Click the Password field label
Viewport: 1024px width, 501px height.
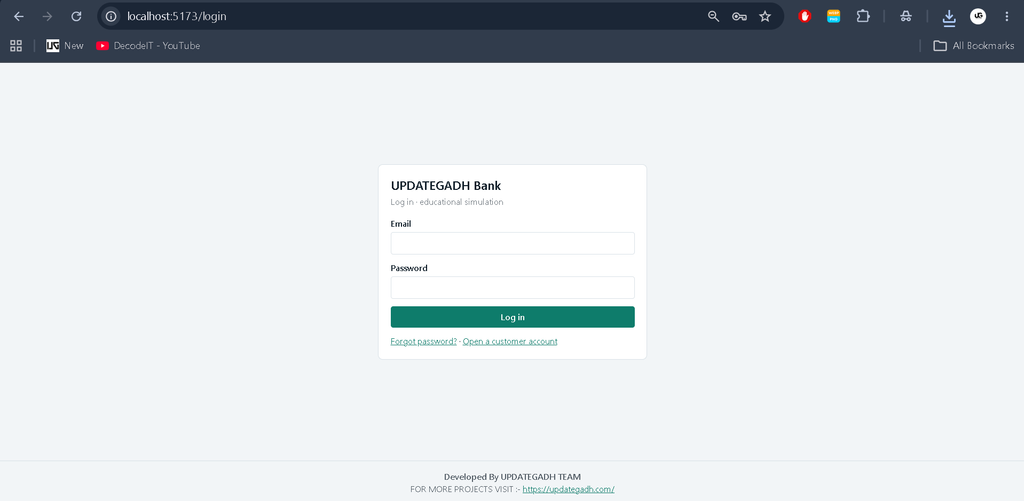(x=409, y=268)
